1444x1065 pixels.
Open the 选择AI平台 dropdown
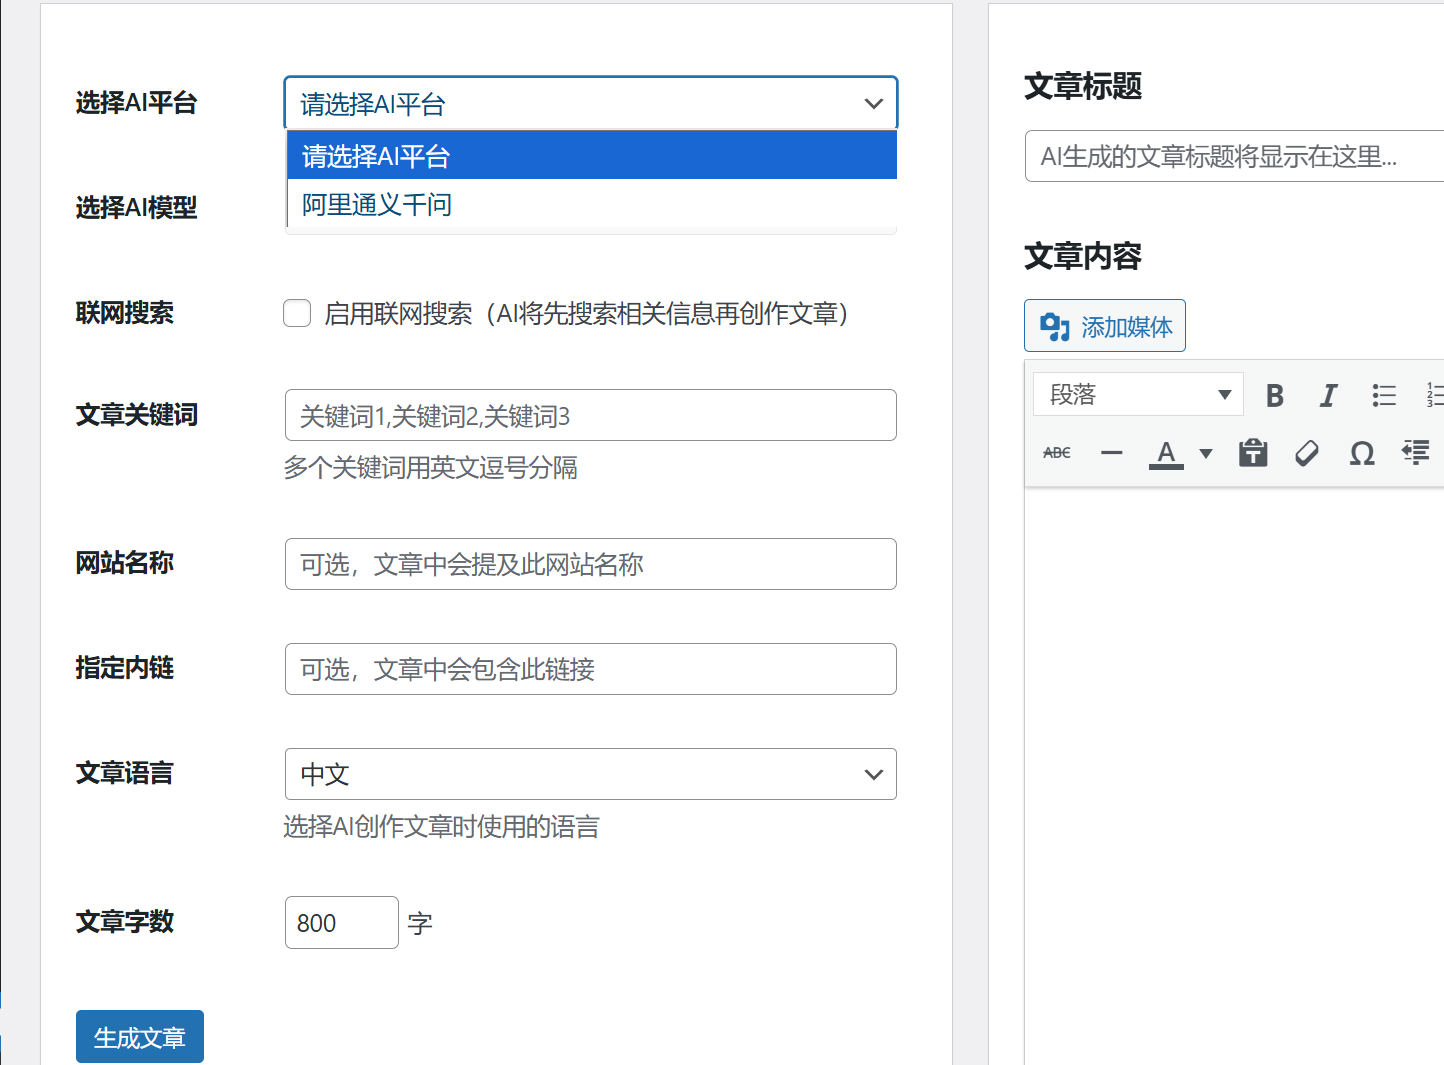point(591,103)
